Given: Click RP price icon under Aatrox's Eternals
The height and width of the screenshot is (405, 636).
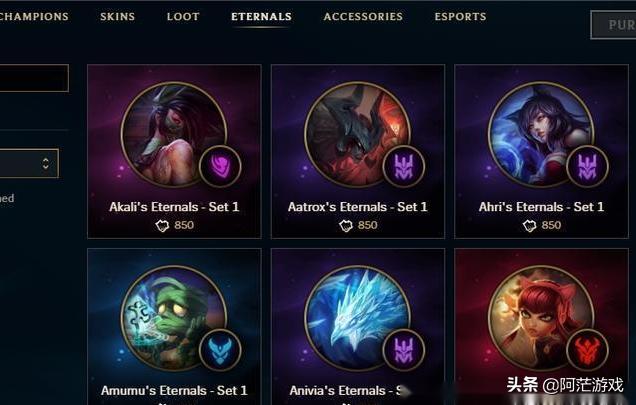Looking at the screenshot, I should click(x=346, y=225).
